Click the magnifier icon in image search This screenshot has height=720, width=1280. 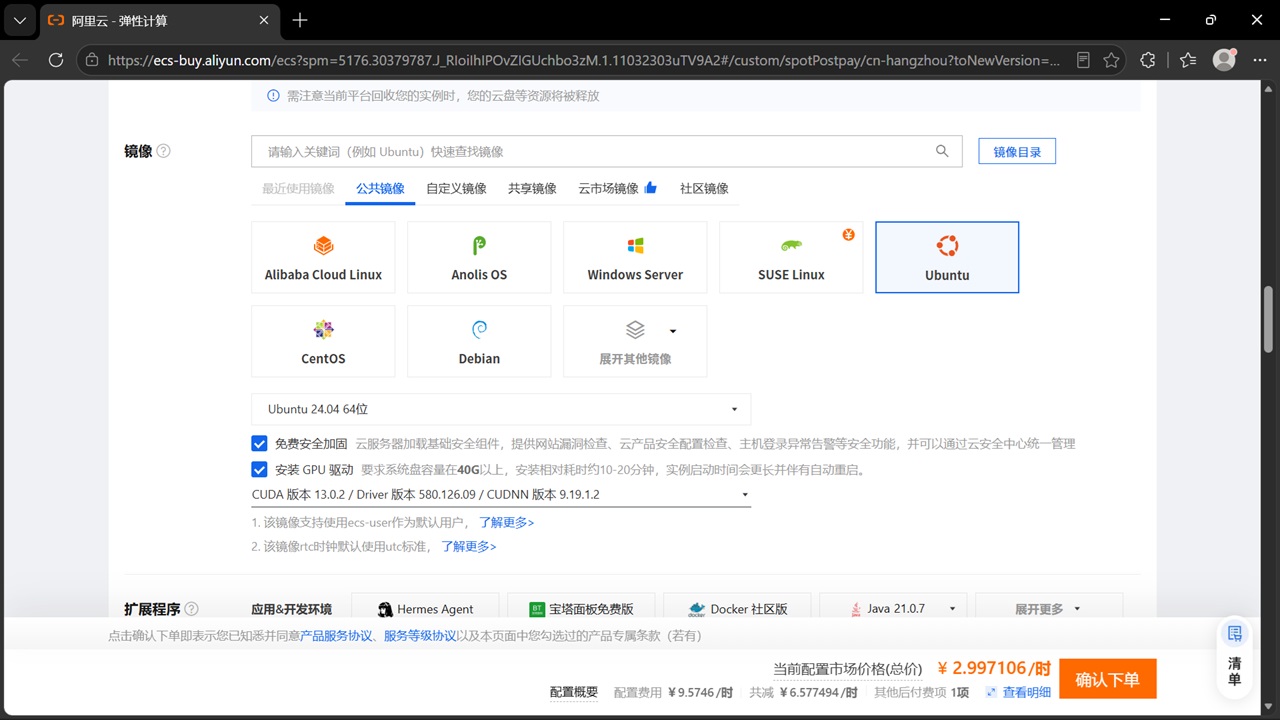click(942, 151)
